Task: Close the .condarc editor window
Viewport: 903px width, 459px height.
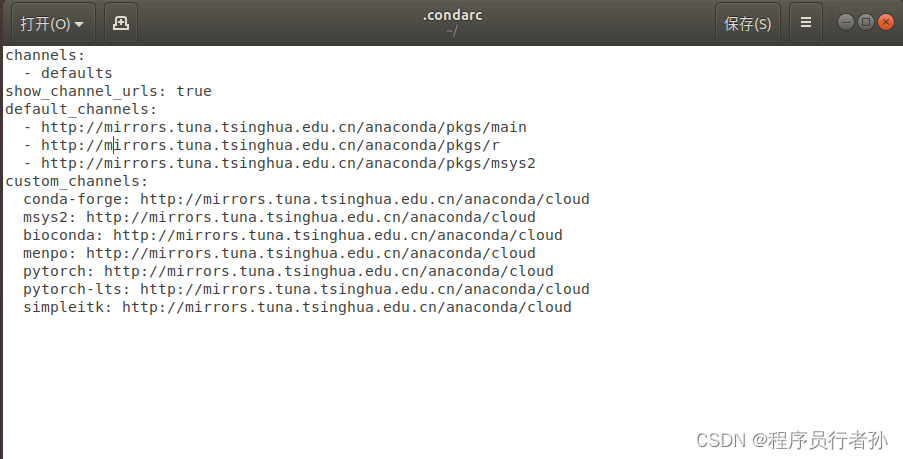Action: (x=885, y=22)
